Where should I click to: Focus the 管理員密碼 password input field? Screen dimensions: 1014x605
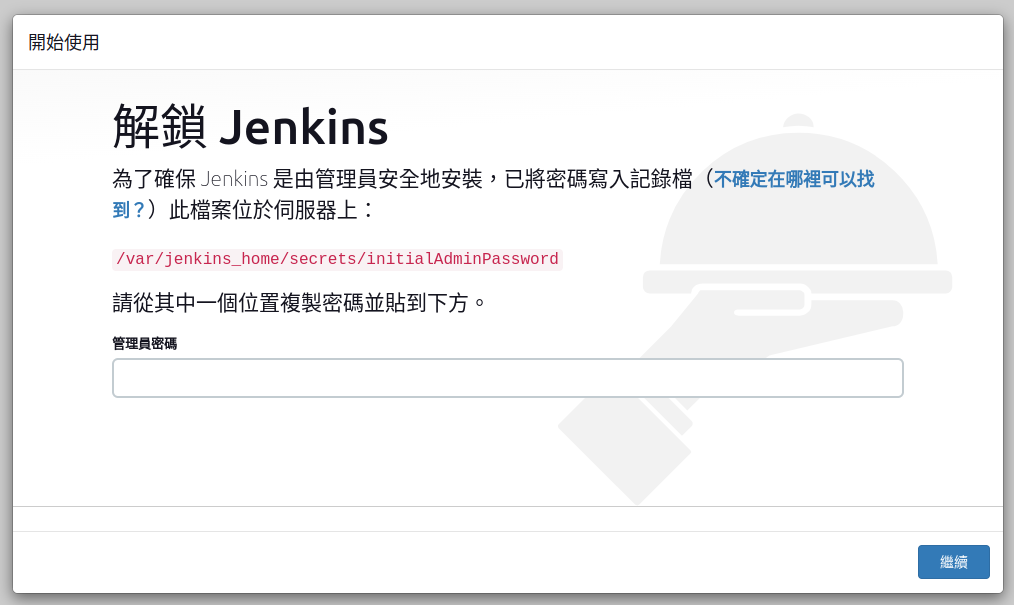[x=508, y=378]
